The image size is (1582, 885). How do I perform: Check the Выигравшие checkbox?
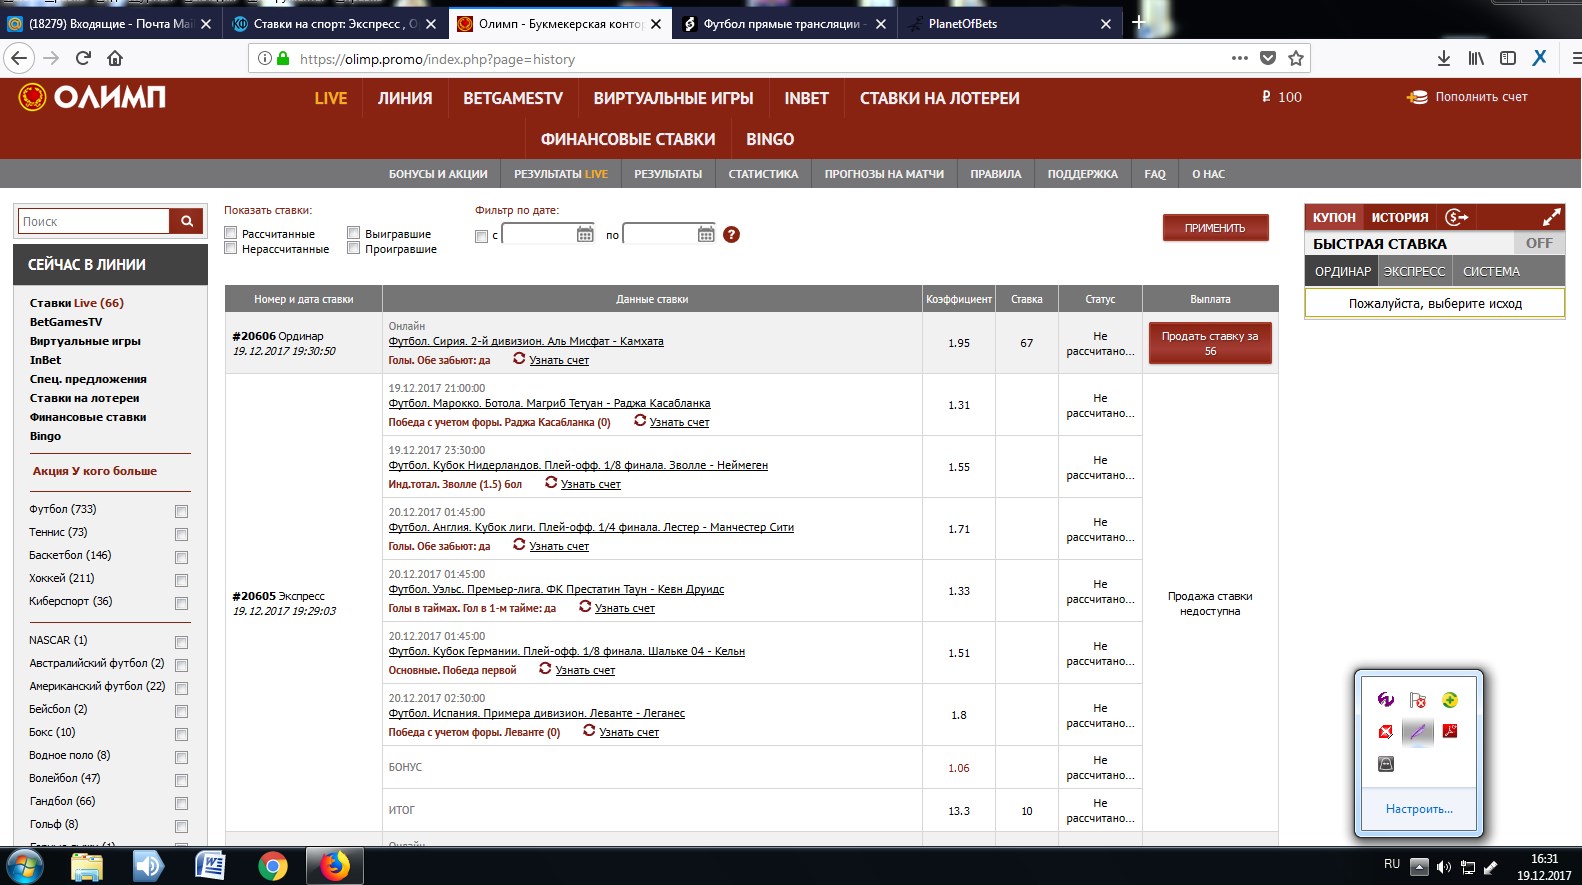pos(353,233)
